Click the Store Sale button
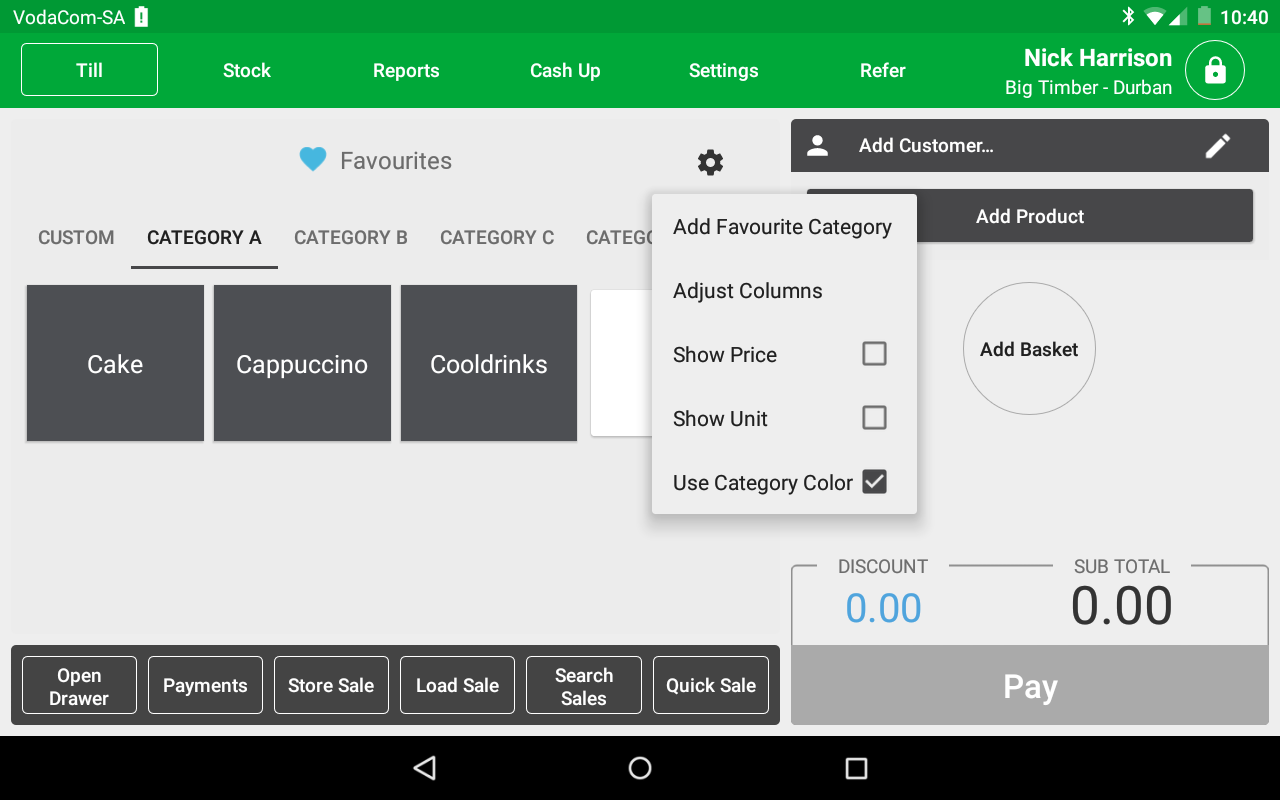 click(331, 686)
